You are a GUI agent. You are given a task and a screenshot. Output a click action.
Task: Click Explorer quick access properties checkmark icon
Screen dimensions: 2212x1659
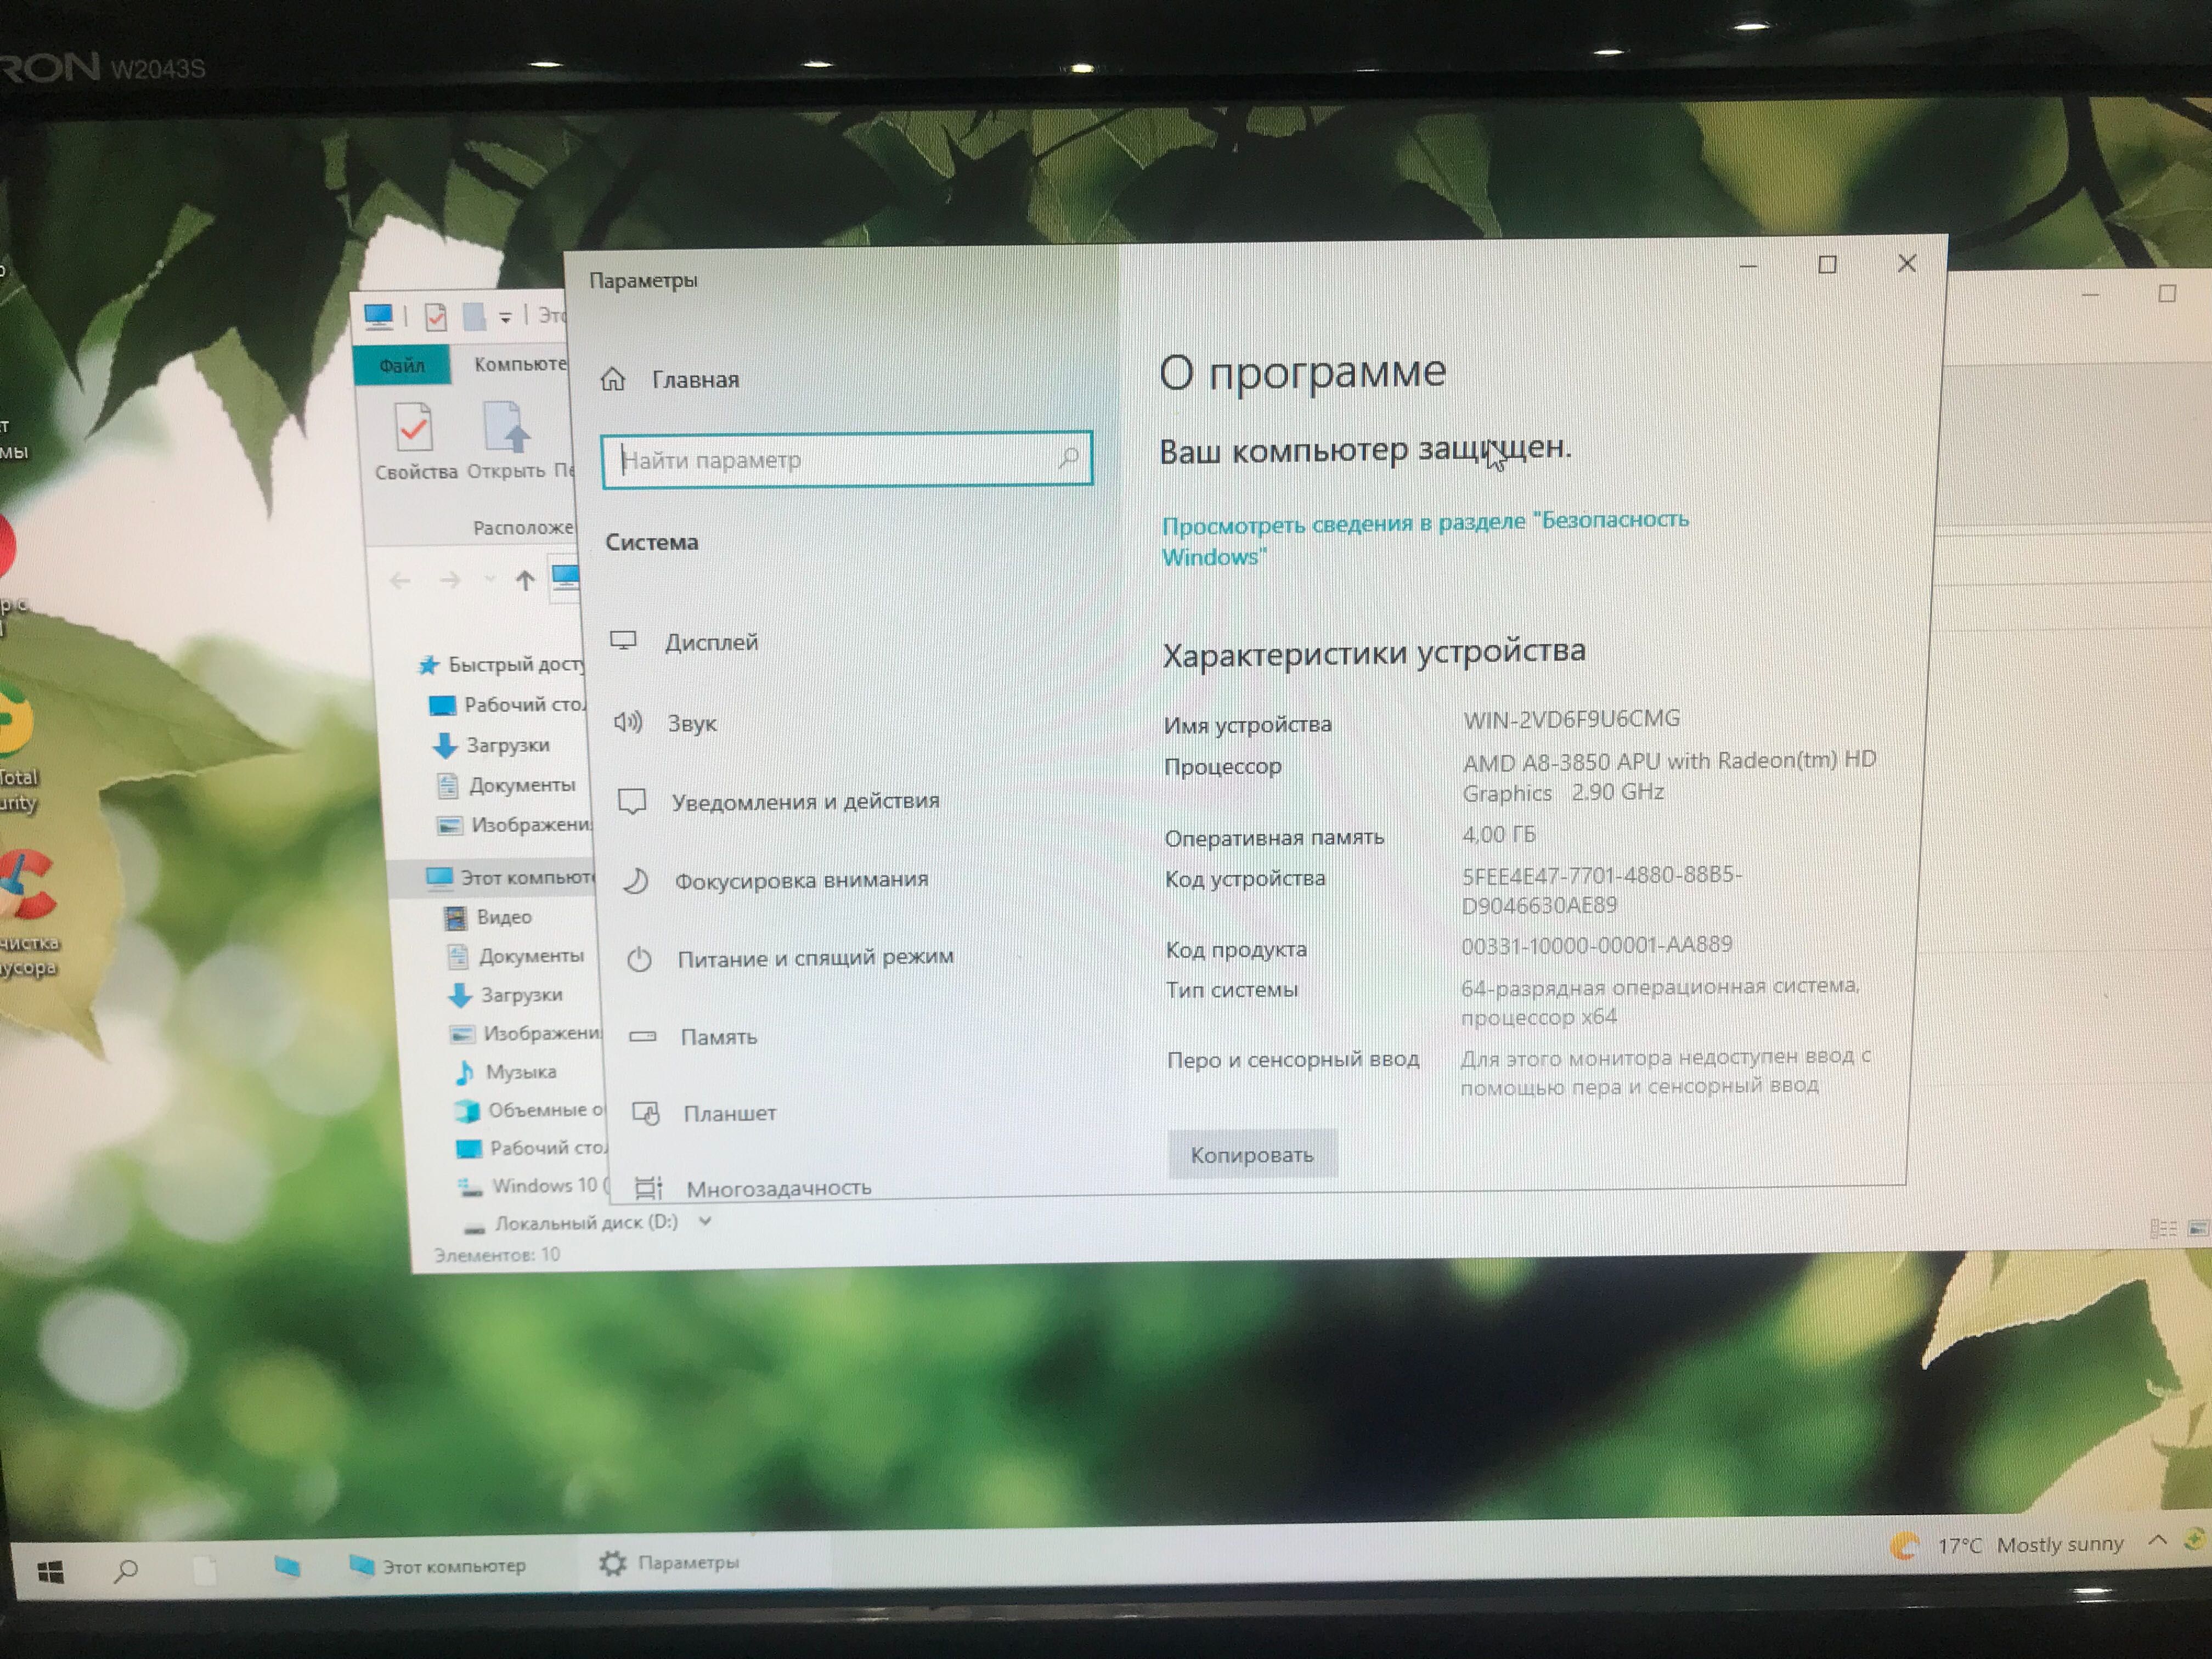point(435,318)
